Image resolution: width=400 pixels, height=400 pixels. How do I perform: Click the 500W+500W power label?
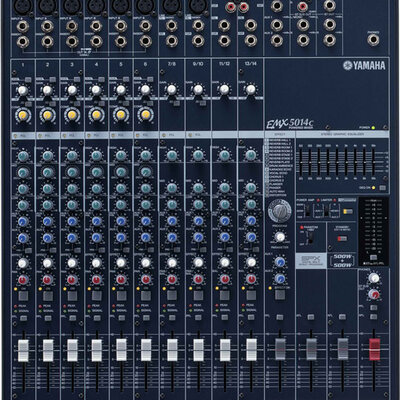coord(343,261)
